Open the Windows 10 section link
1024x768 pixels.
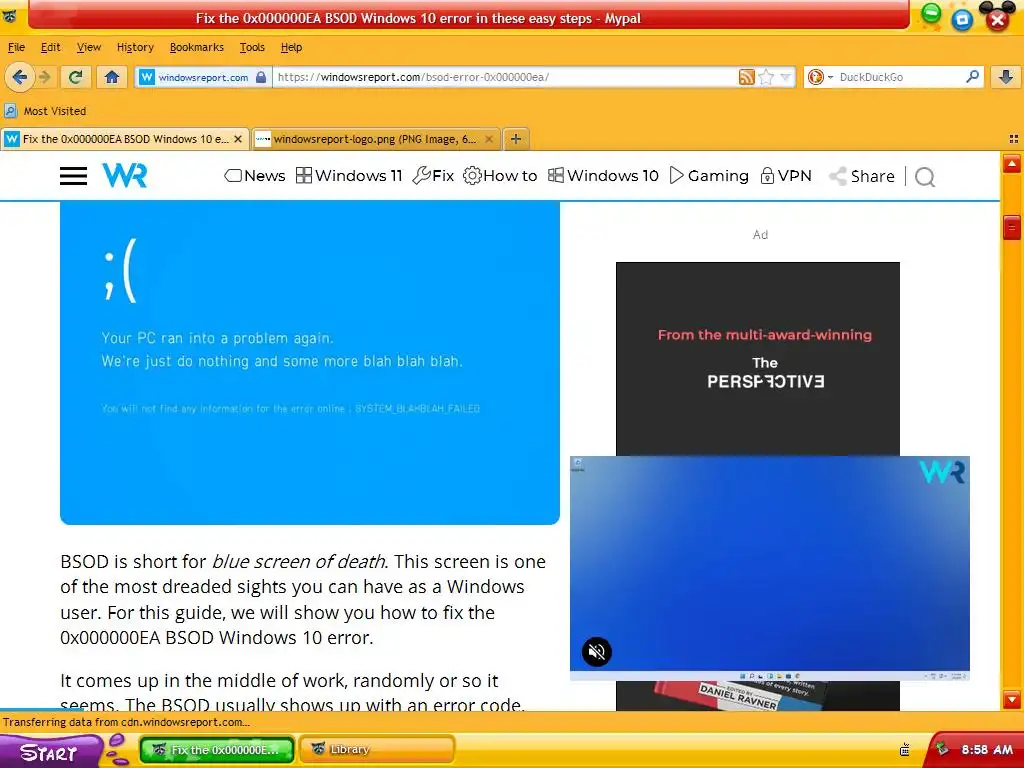603,176
